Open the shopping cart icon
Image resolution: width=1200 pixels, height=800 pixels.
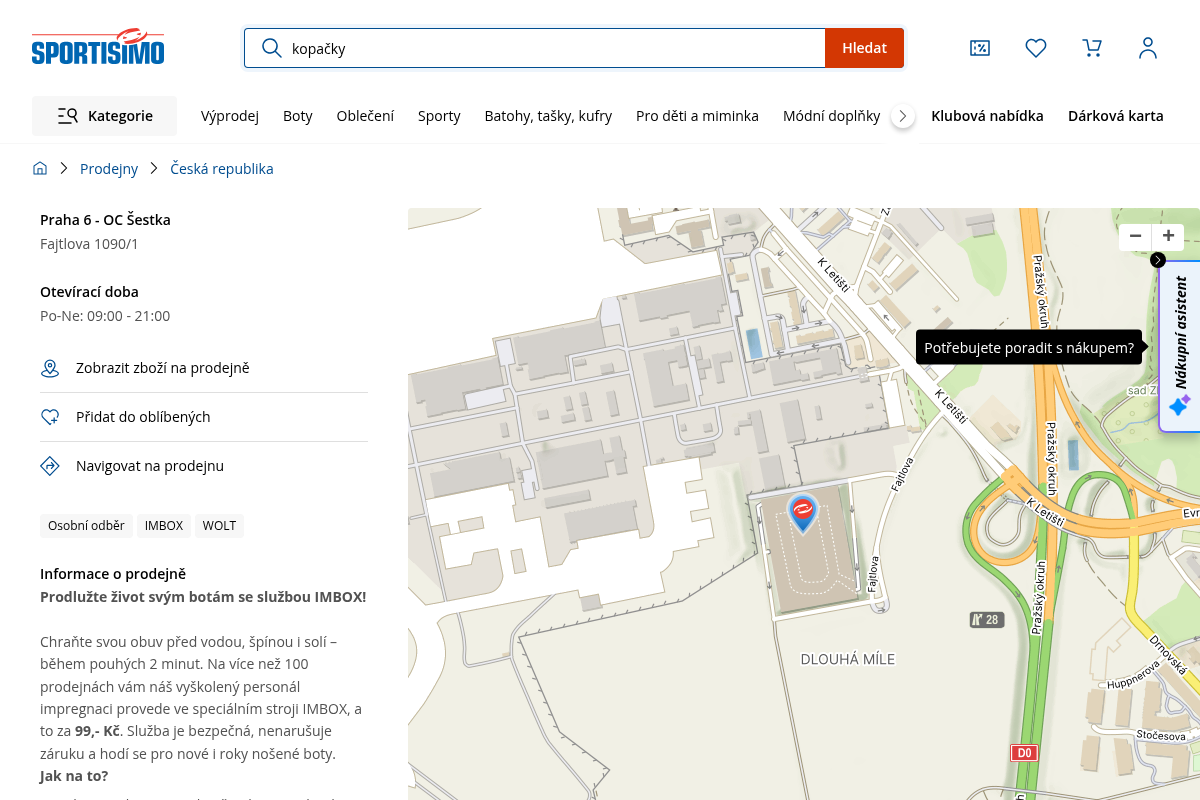(1092, 48)
